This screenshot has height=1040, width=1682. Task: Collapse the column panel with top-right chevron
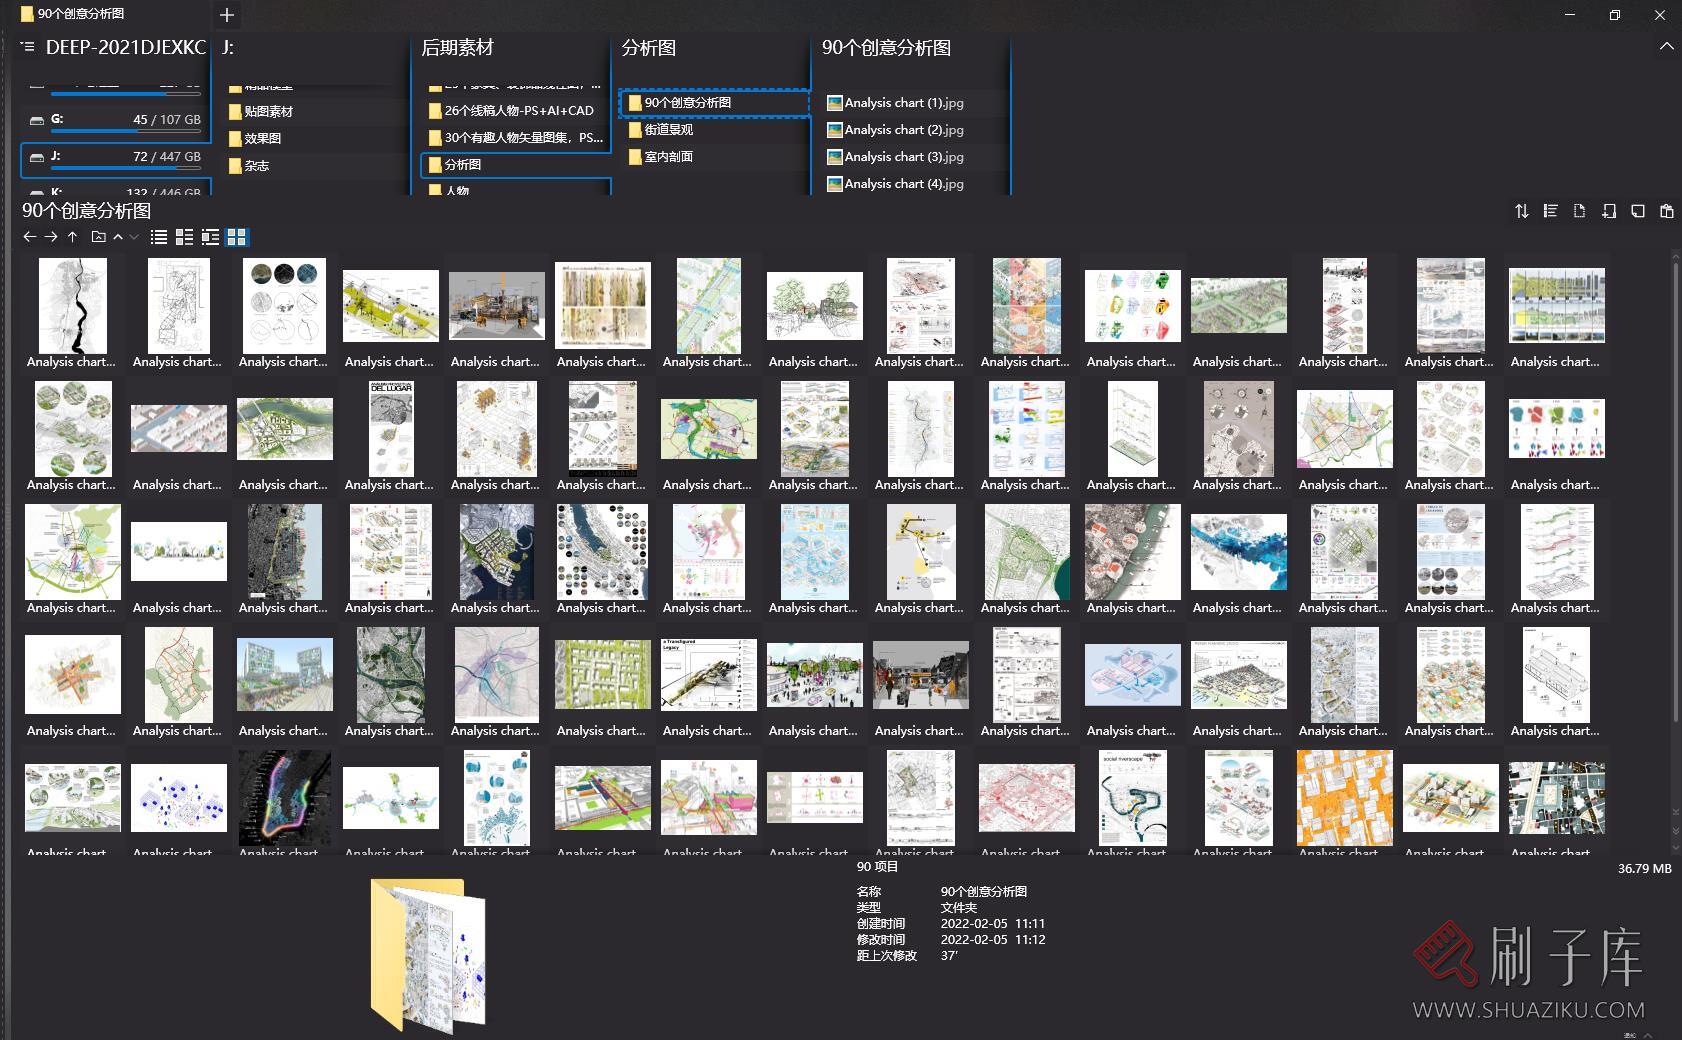click(x=1666, y=47)
